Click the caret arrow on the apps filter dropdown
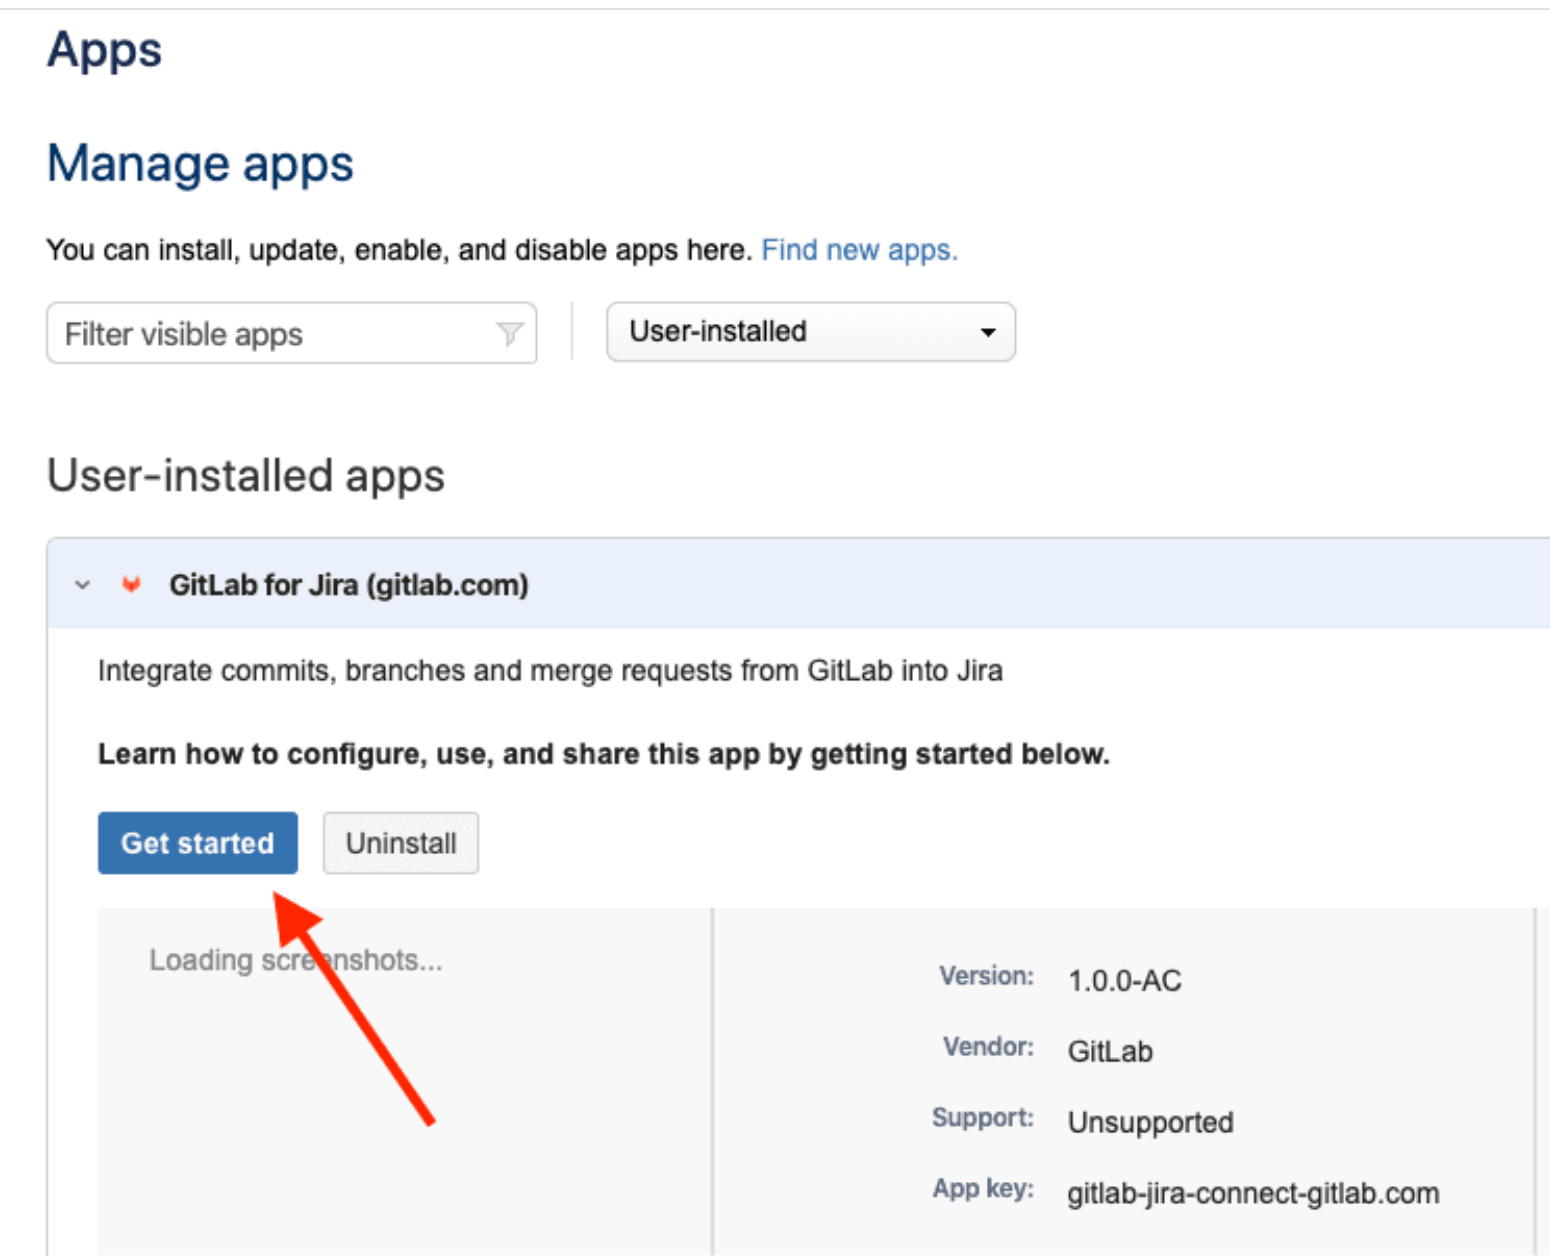 point(988,332)
